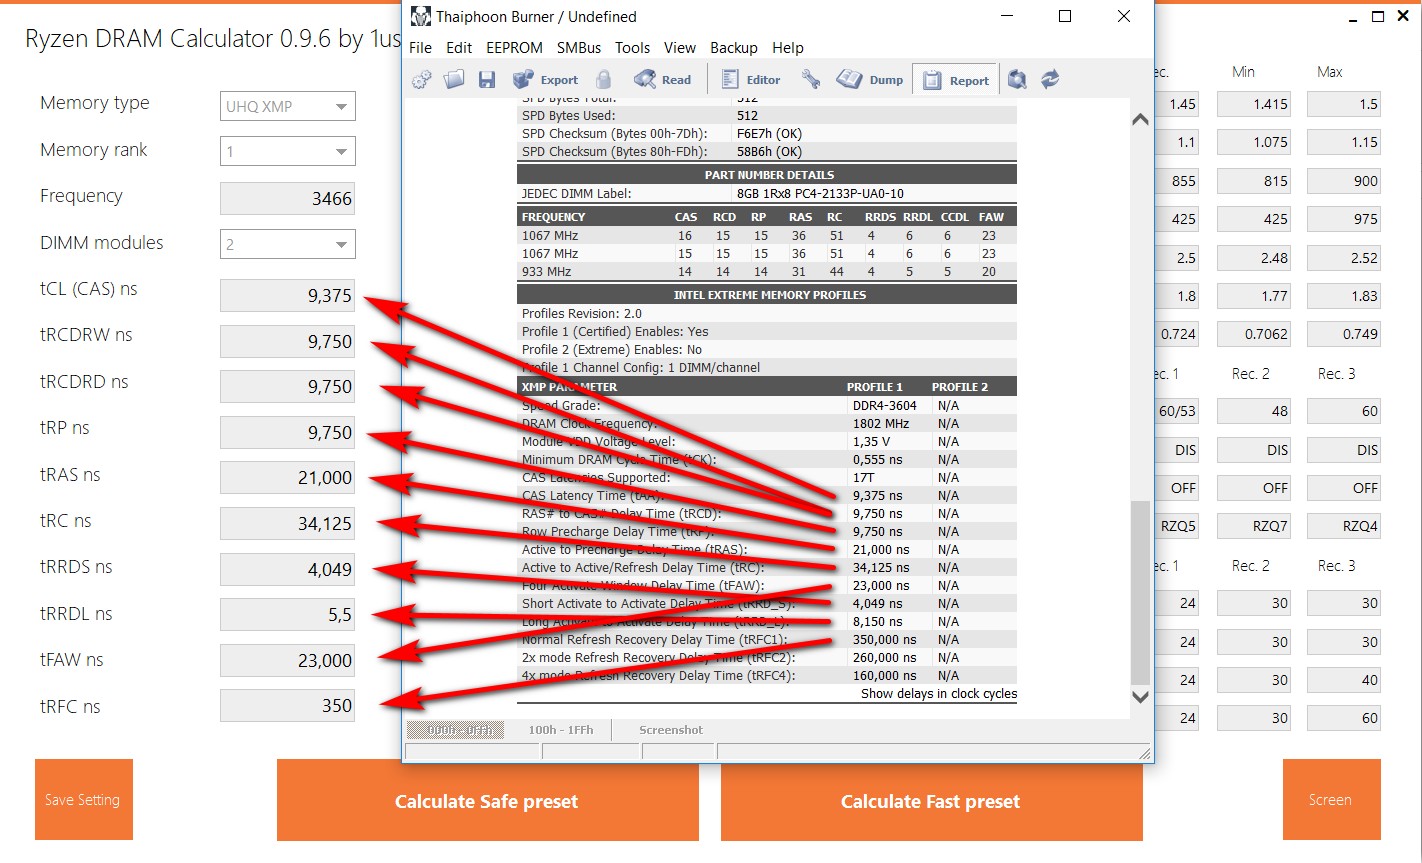The width and height of the screenshot is (1422, 863).
Task: Save using the floppy disk toolbar icon
Action: (487, 80)
